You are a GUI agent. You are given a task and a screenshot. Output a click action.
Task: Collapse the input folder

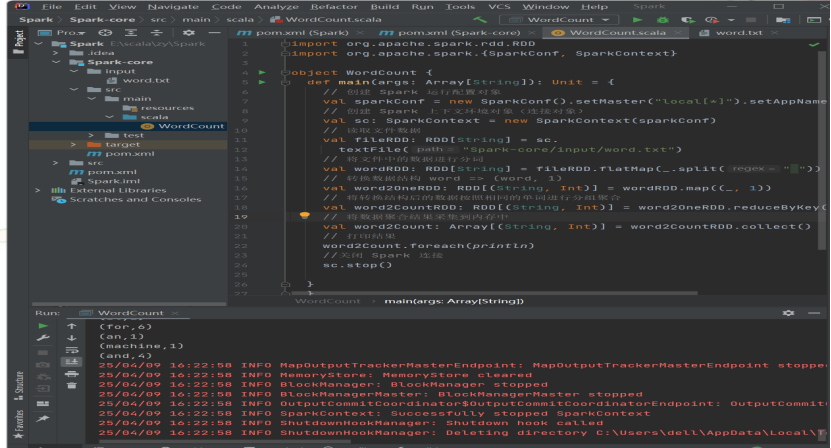(74, 71)
